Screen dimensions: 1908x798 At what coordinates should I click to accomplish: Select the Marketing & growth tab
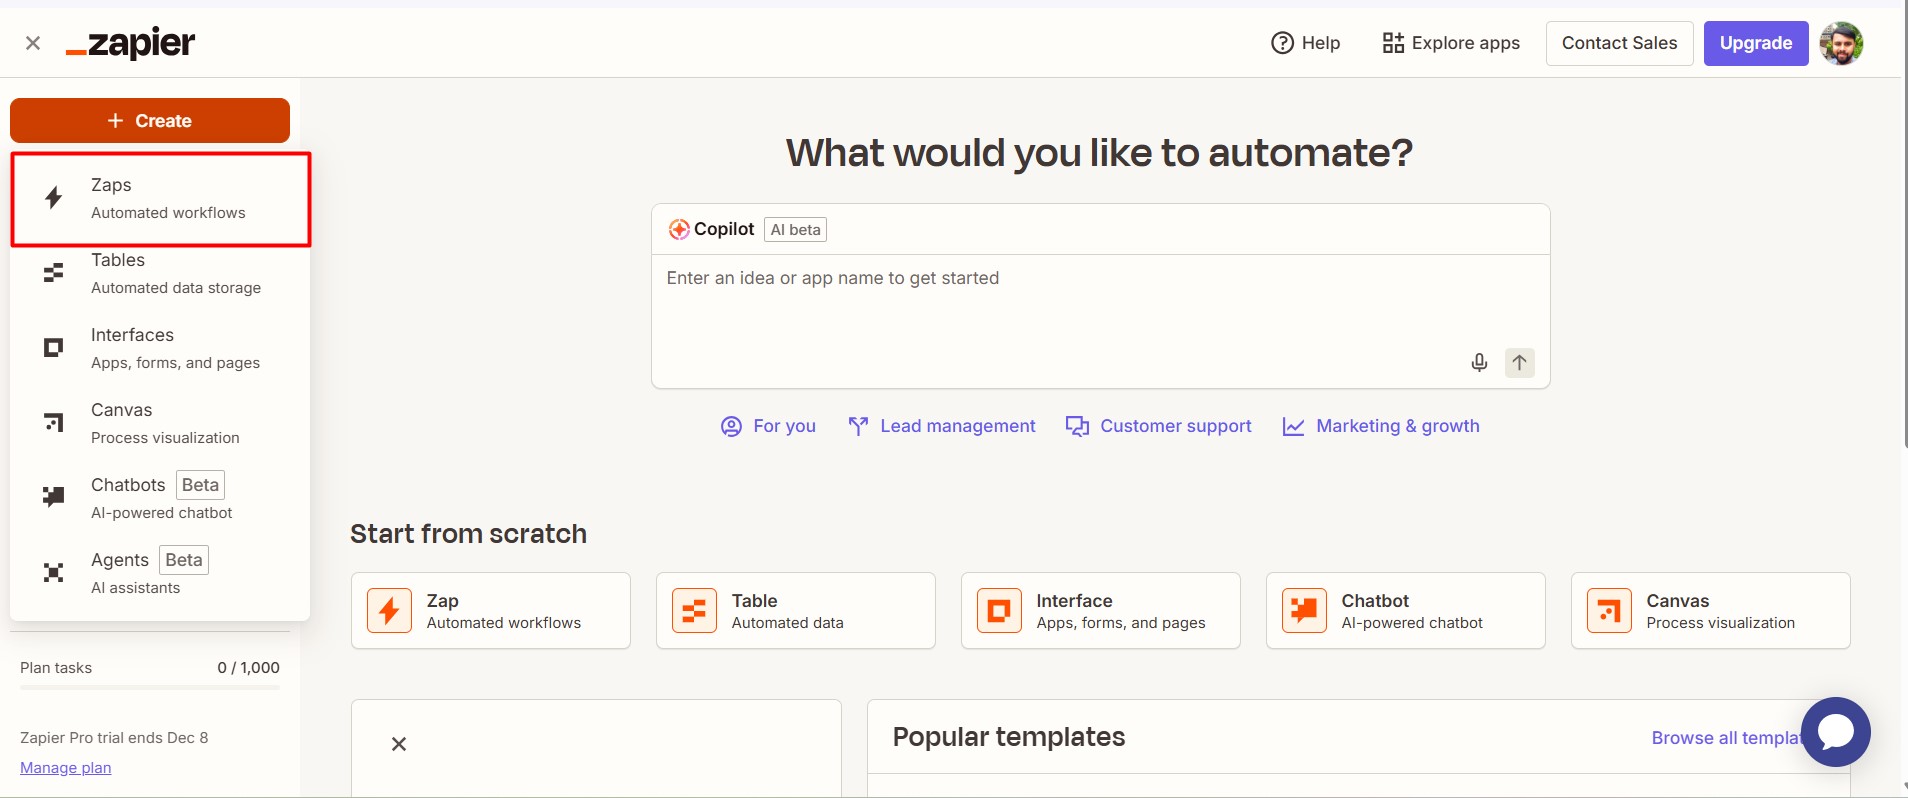pos(1380,426)
